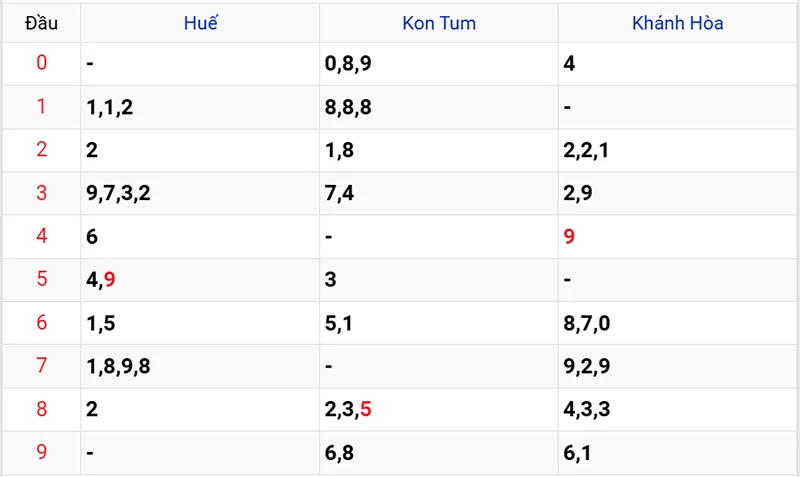
Task: Open the Huế column header link
Action: point(201,23)
